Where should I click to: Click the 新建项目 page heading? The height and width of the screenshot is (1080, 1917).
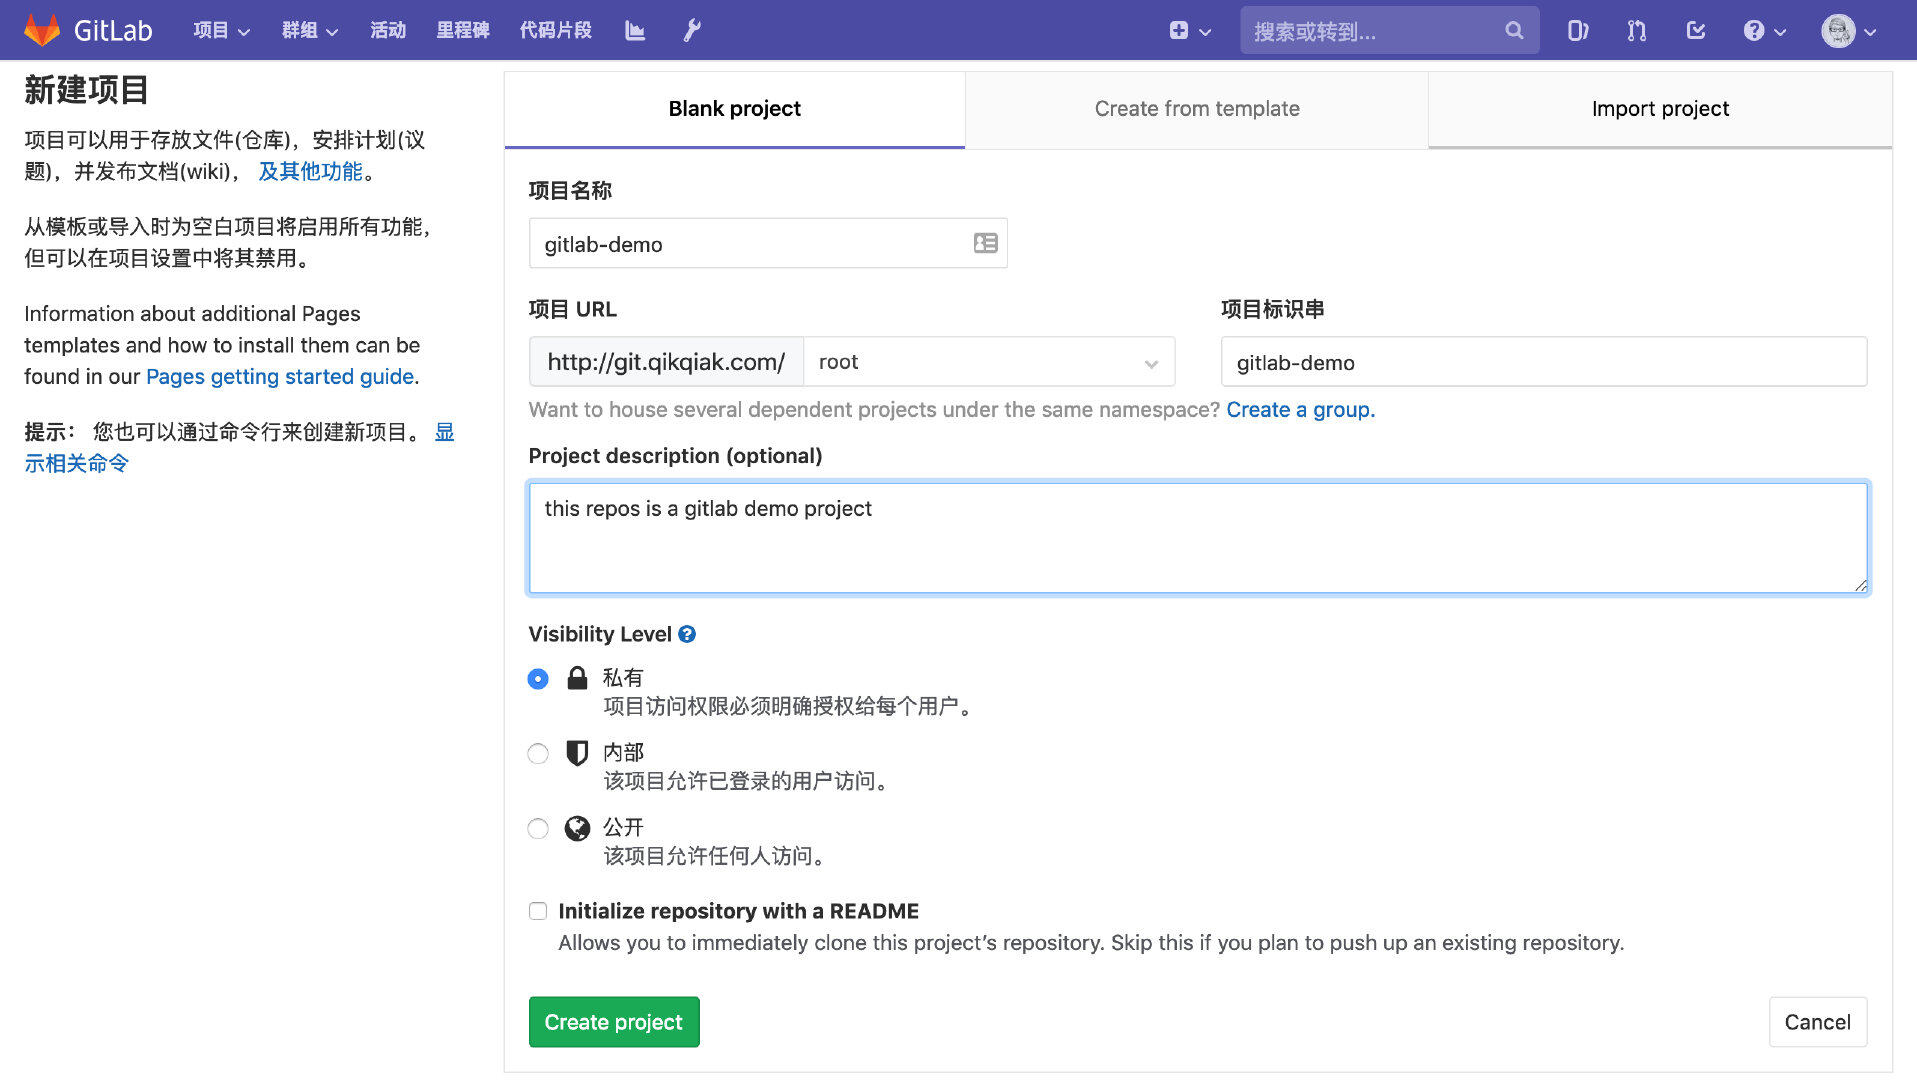tap(87, 90)
